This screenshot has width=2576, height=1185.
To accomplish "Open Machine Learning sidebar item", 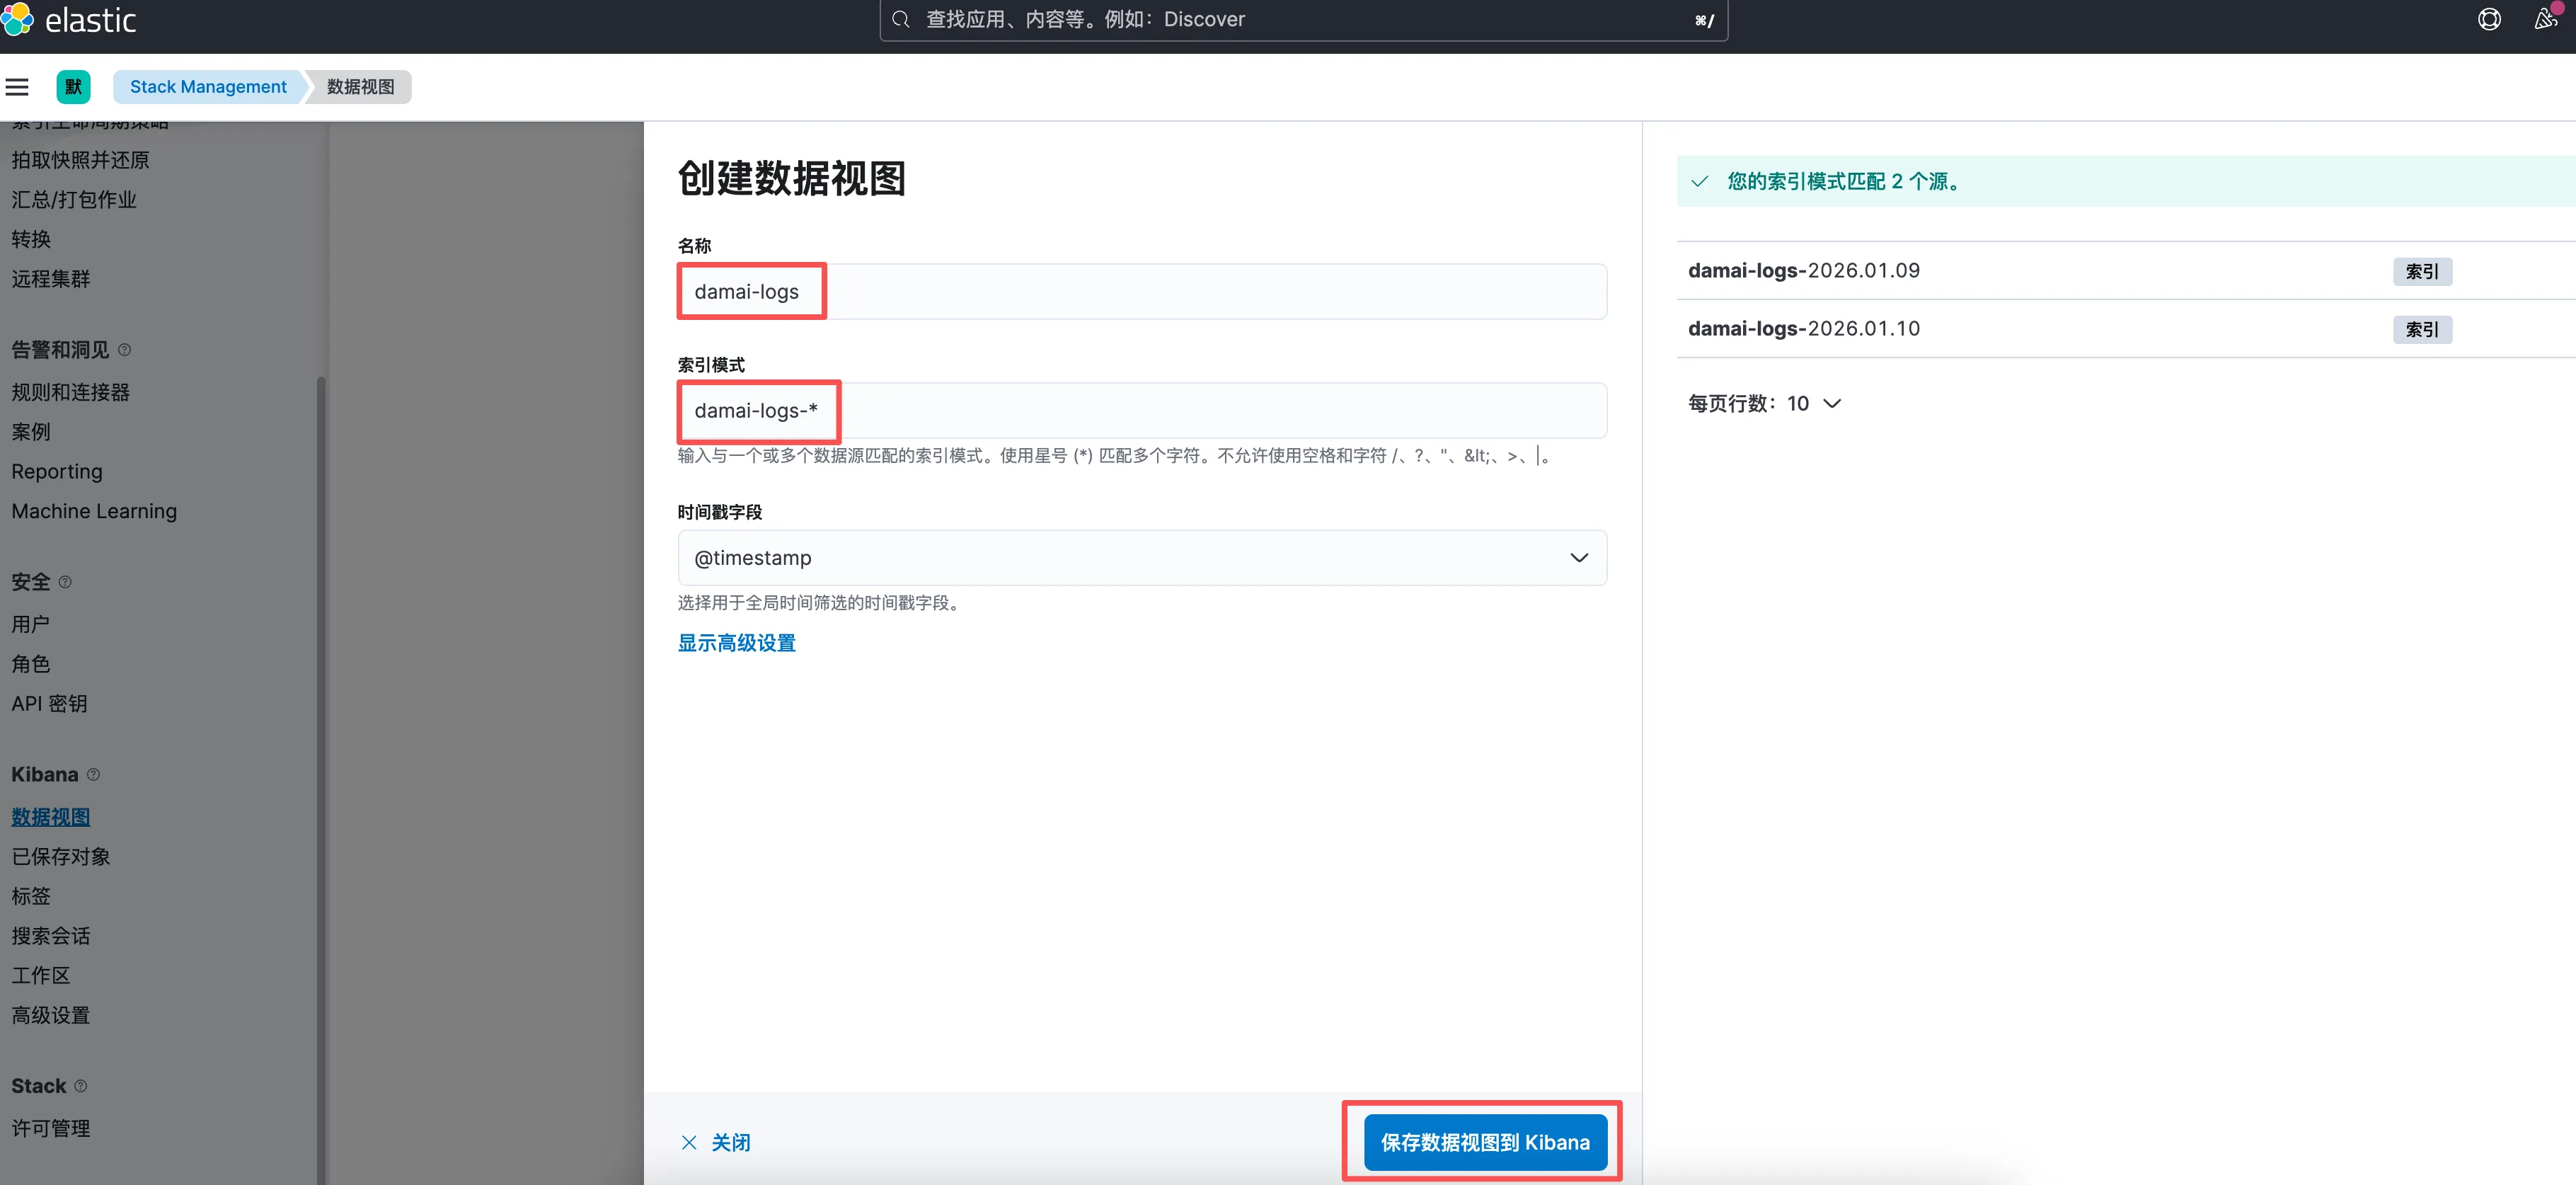I will pos(94,511).
